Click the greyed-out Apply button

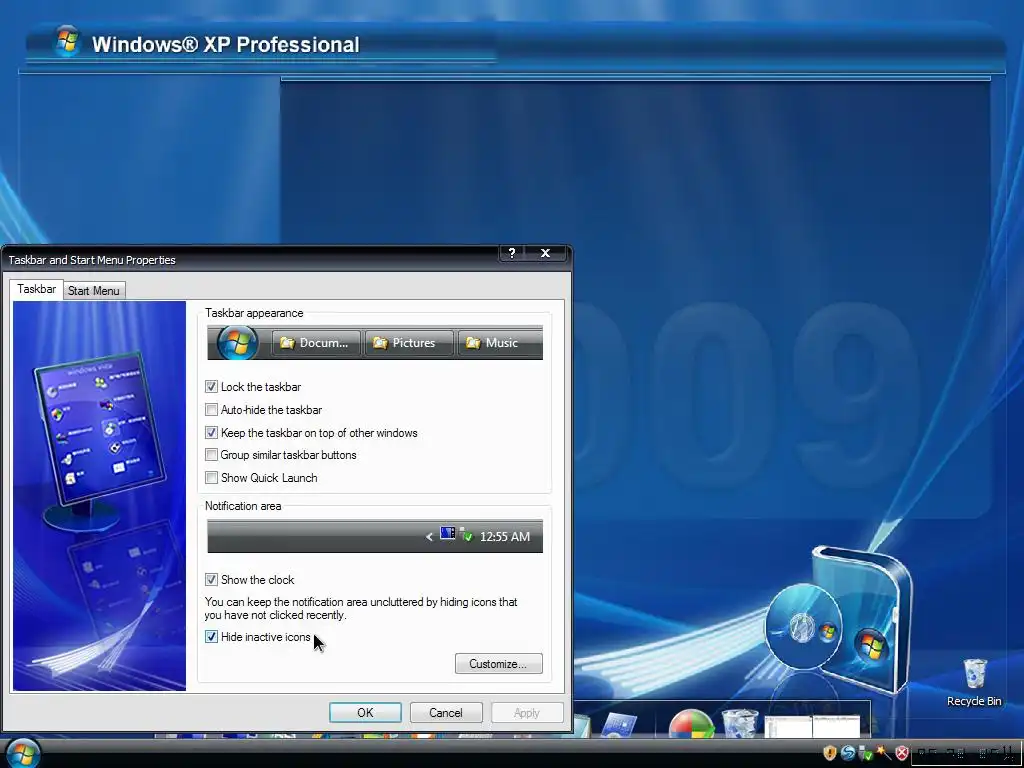(526, 712)
